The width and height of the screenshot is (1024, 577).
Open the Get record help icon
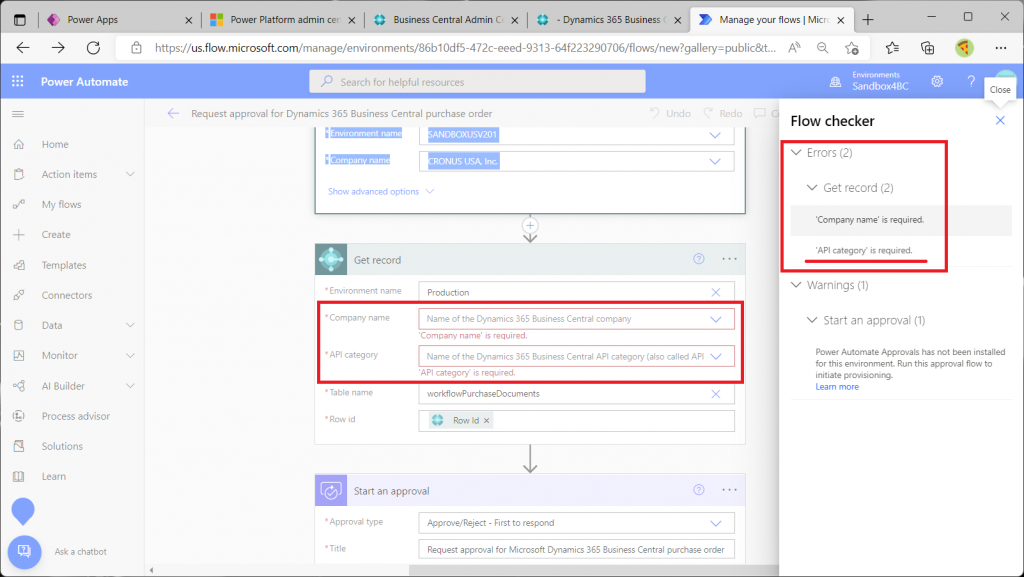click(699, 259)
